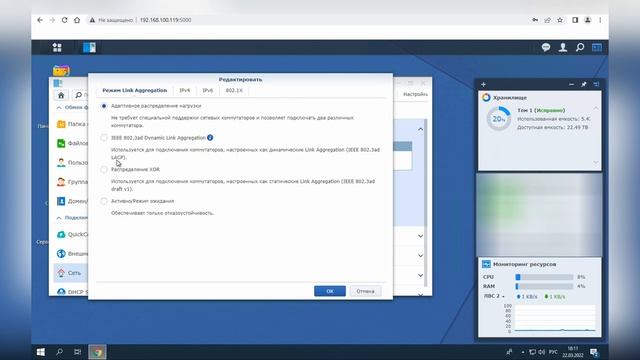Click Chrome icon on taskbar
Viewport: 640px width, 360px height.
click(97, 352)
